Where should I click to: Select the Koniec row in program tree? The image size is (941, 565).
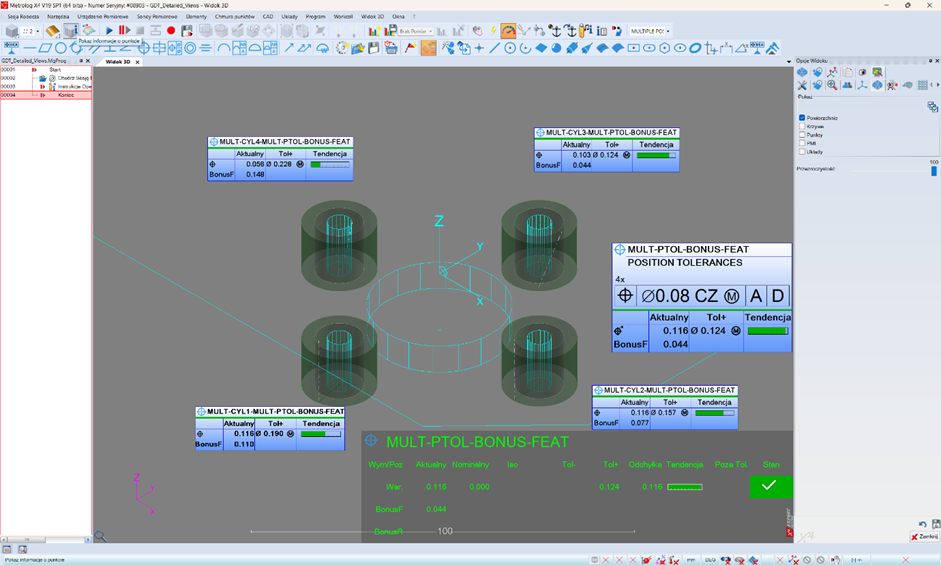(x=46, y=95)
